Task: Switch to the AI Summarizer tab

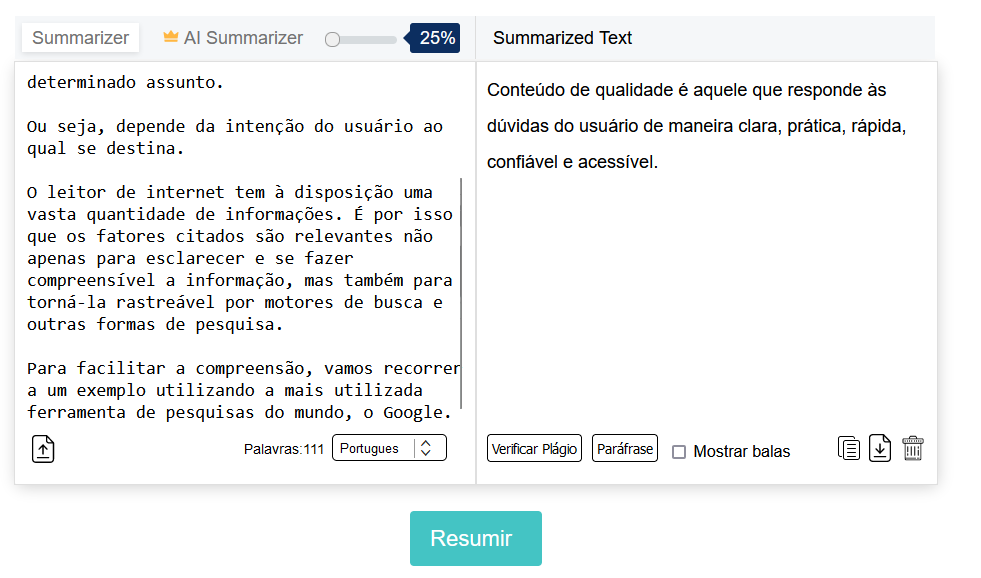Action: pos(243,38)
